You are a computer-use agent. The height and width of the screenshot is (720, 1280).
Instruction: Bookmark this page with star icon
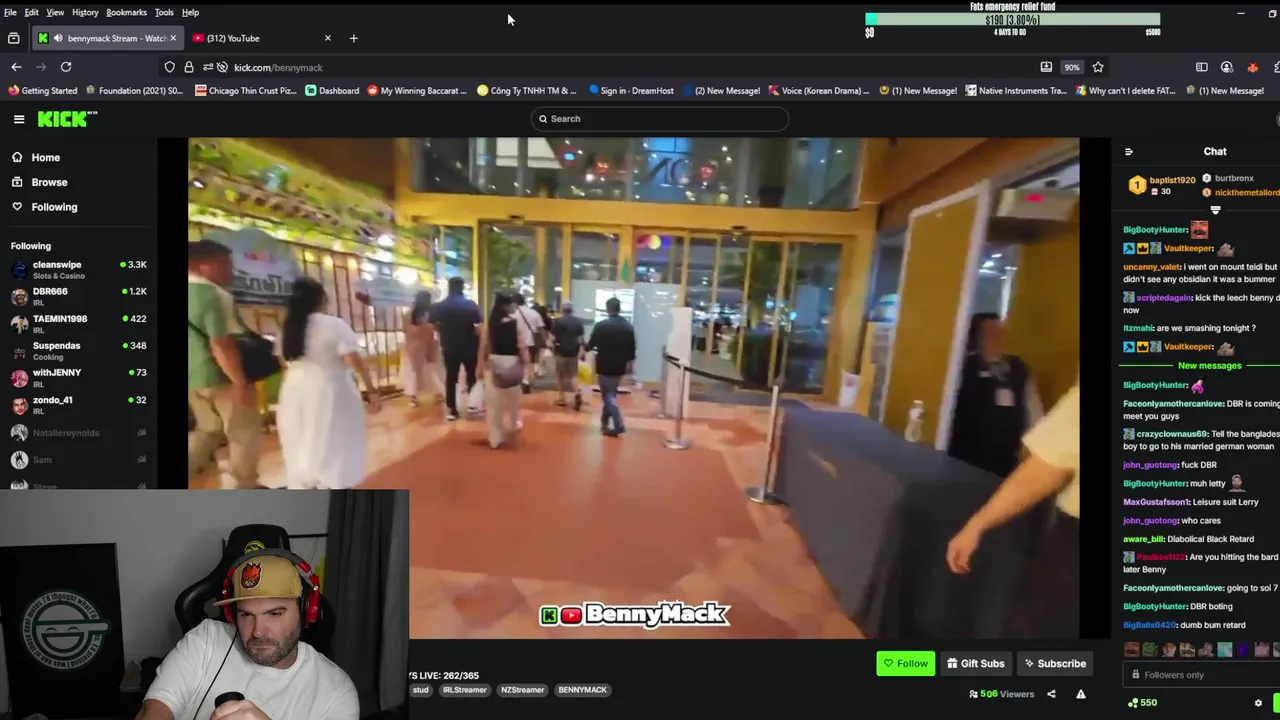point(1098,67)
